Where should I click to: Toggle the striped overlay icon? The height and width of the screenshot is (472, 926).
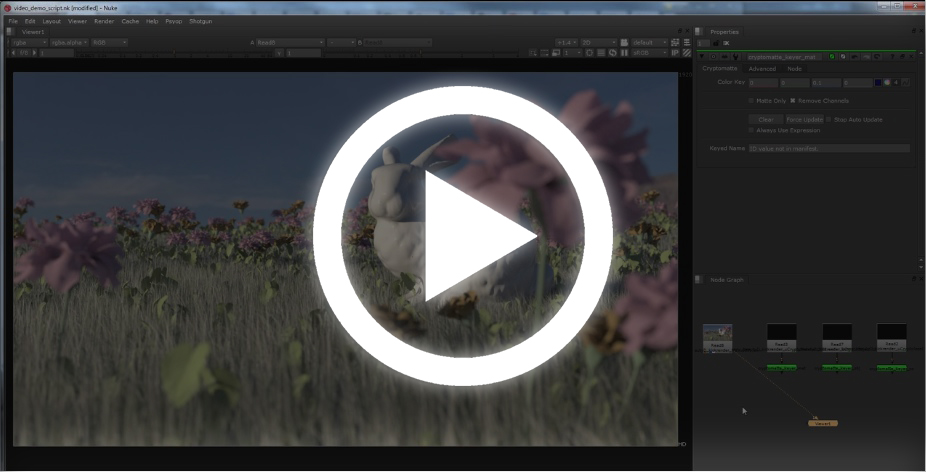pyautogui.click(x=687, y=53)
